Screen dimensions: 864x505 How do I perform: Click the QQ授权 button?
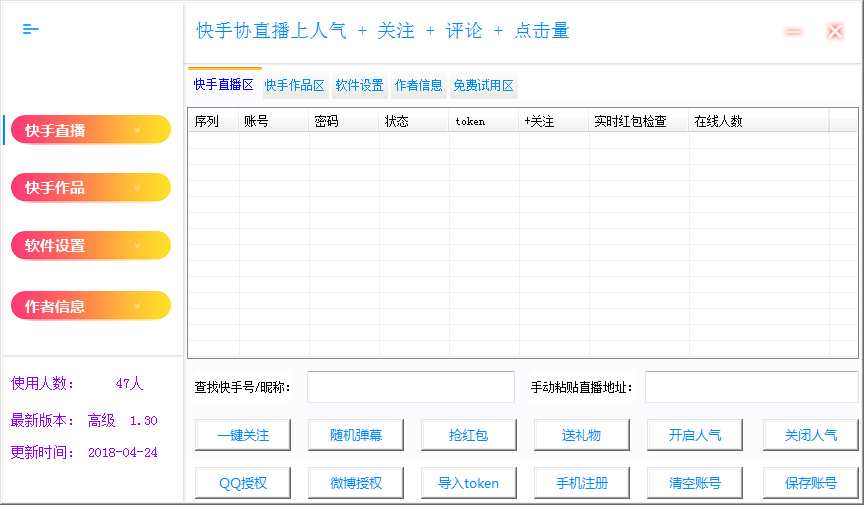click(x=243, y=483)
